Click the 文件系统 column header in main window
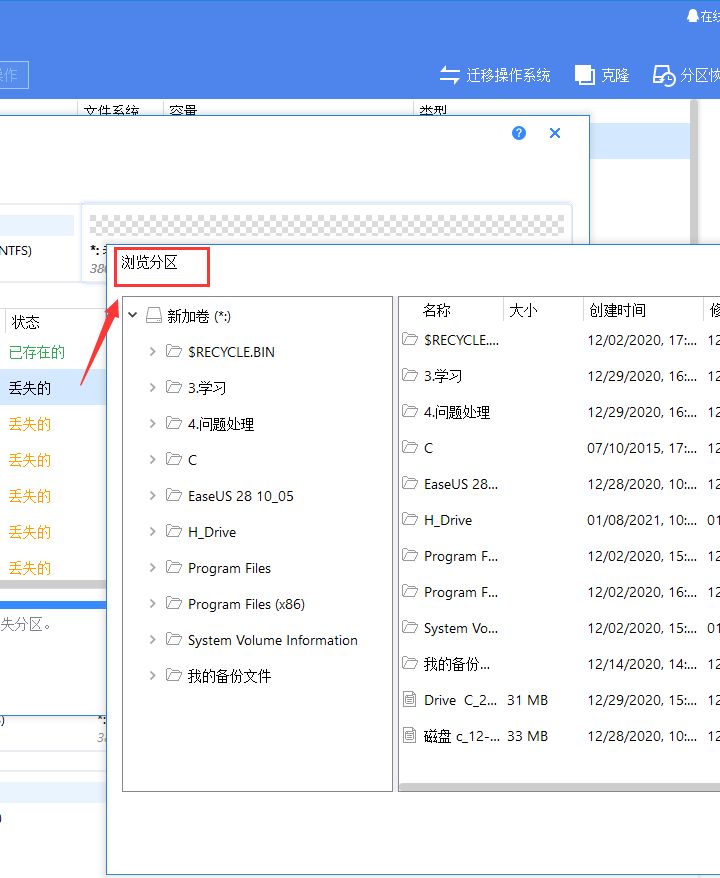 (111, 110)
